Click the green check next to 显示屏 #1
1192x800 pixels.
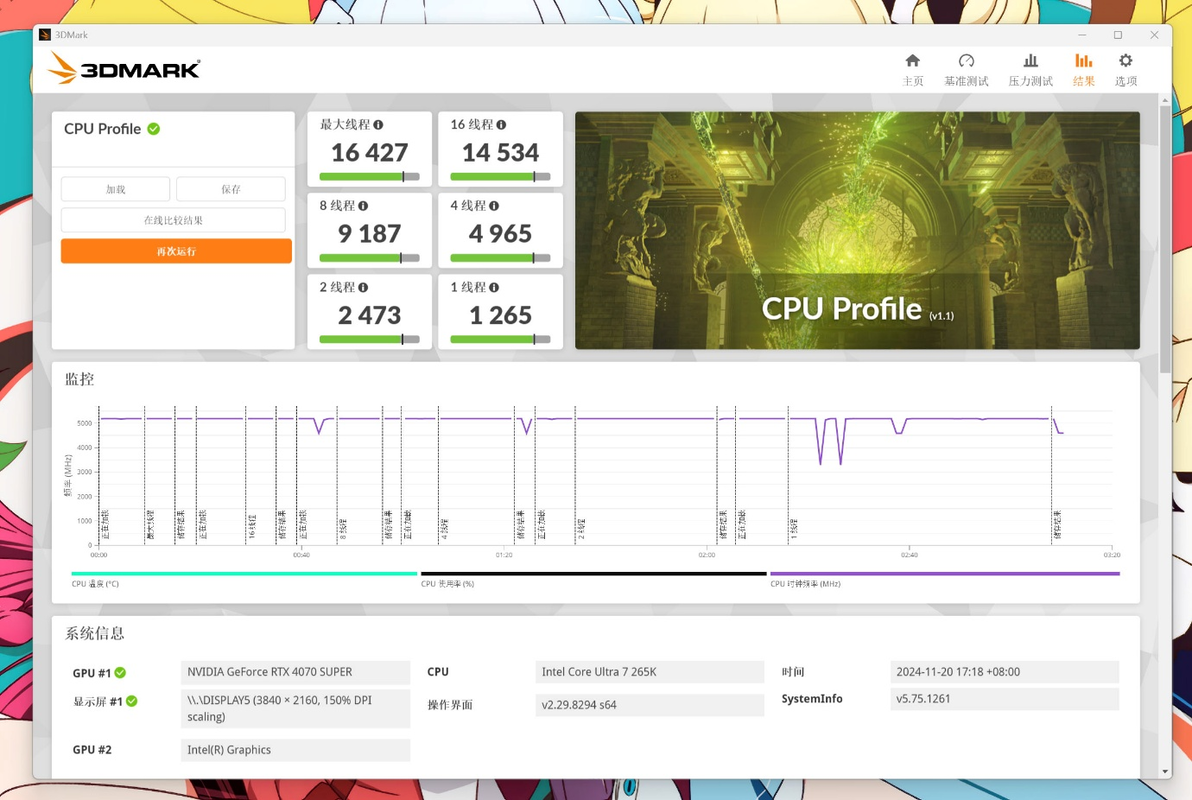coord(132,701)
